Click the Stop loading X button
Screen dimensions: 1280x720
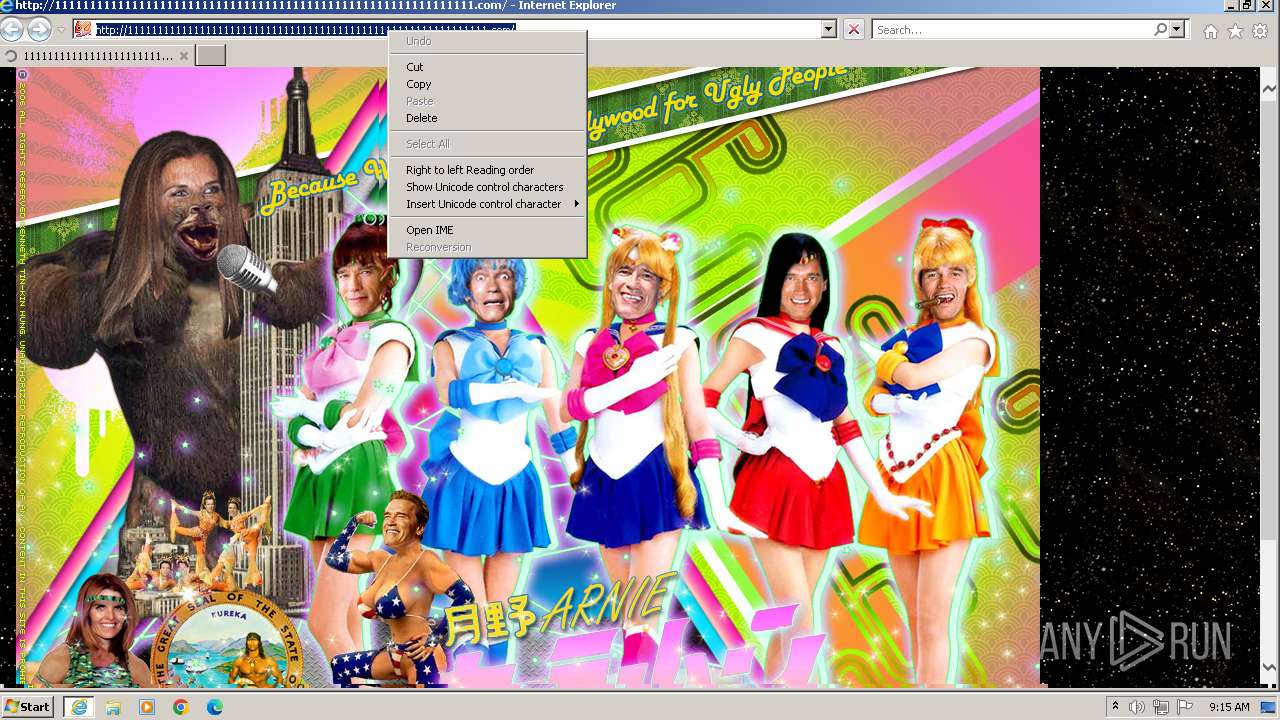coord(853,30)
